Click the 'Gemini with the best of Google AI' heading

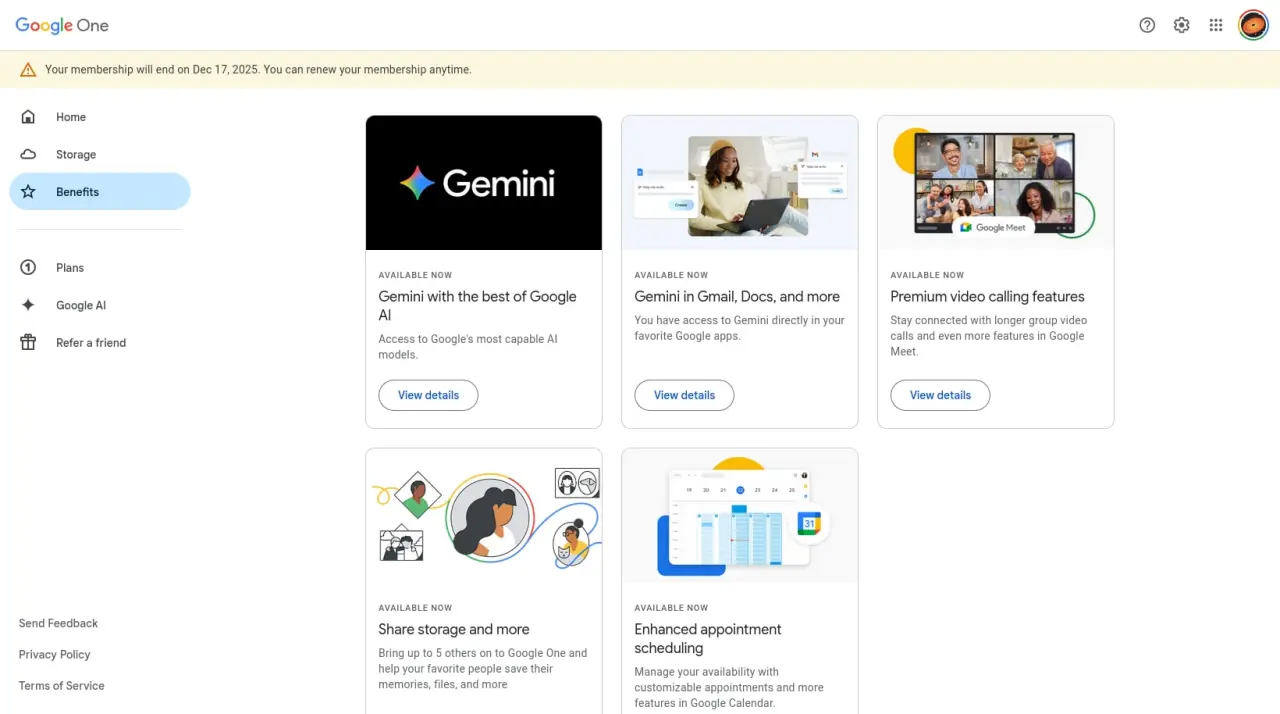click(477, 305)
